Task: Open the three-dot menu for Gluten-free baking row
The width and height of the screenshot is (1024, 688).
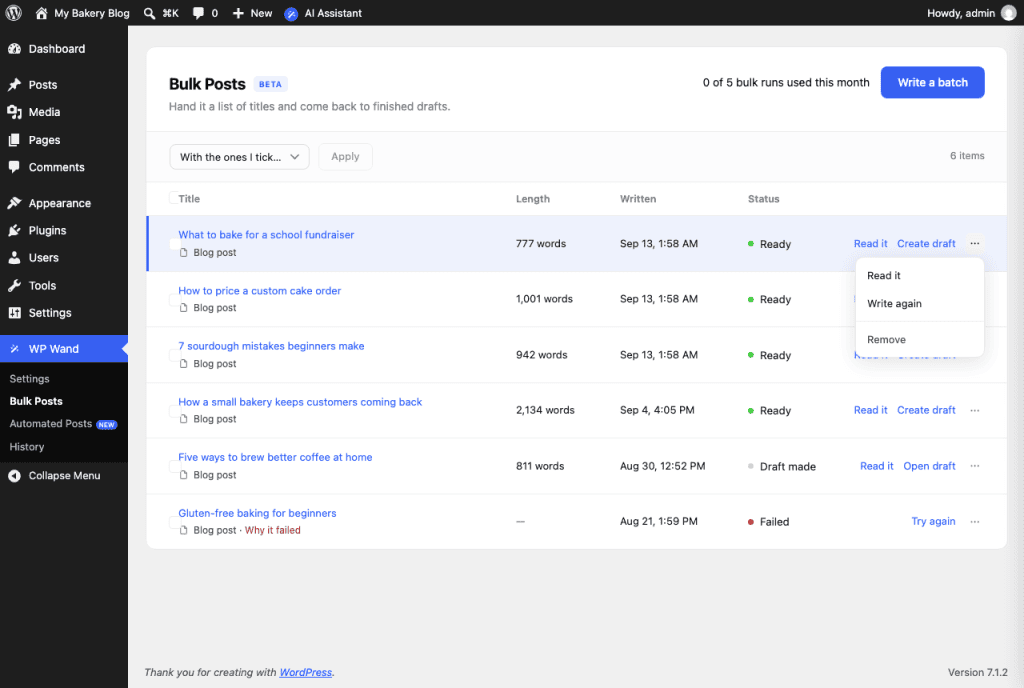Action: [x=974, y=522]
